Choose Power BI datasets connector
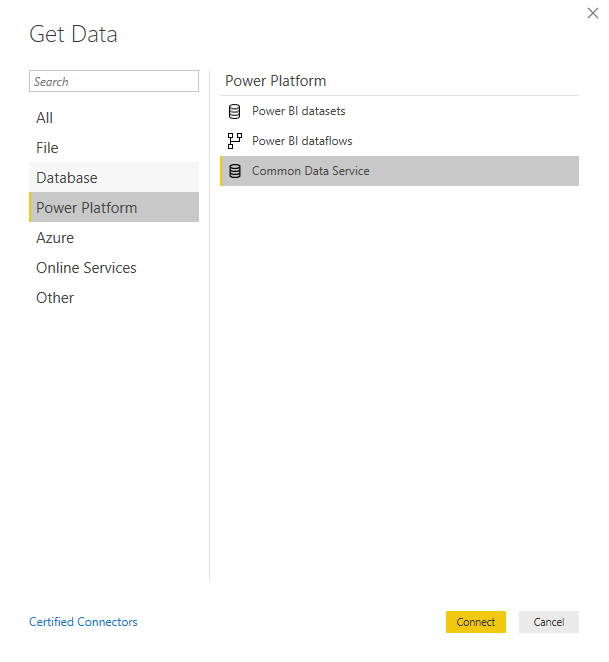609x662 pixels. pyautogui.click(x=400, y=111)
